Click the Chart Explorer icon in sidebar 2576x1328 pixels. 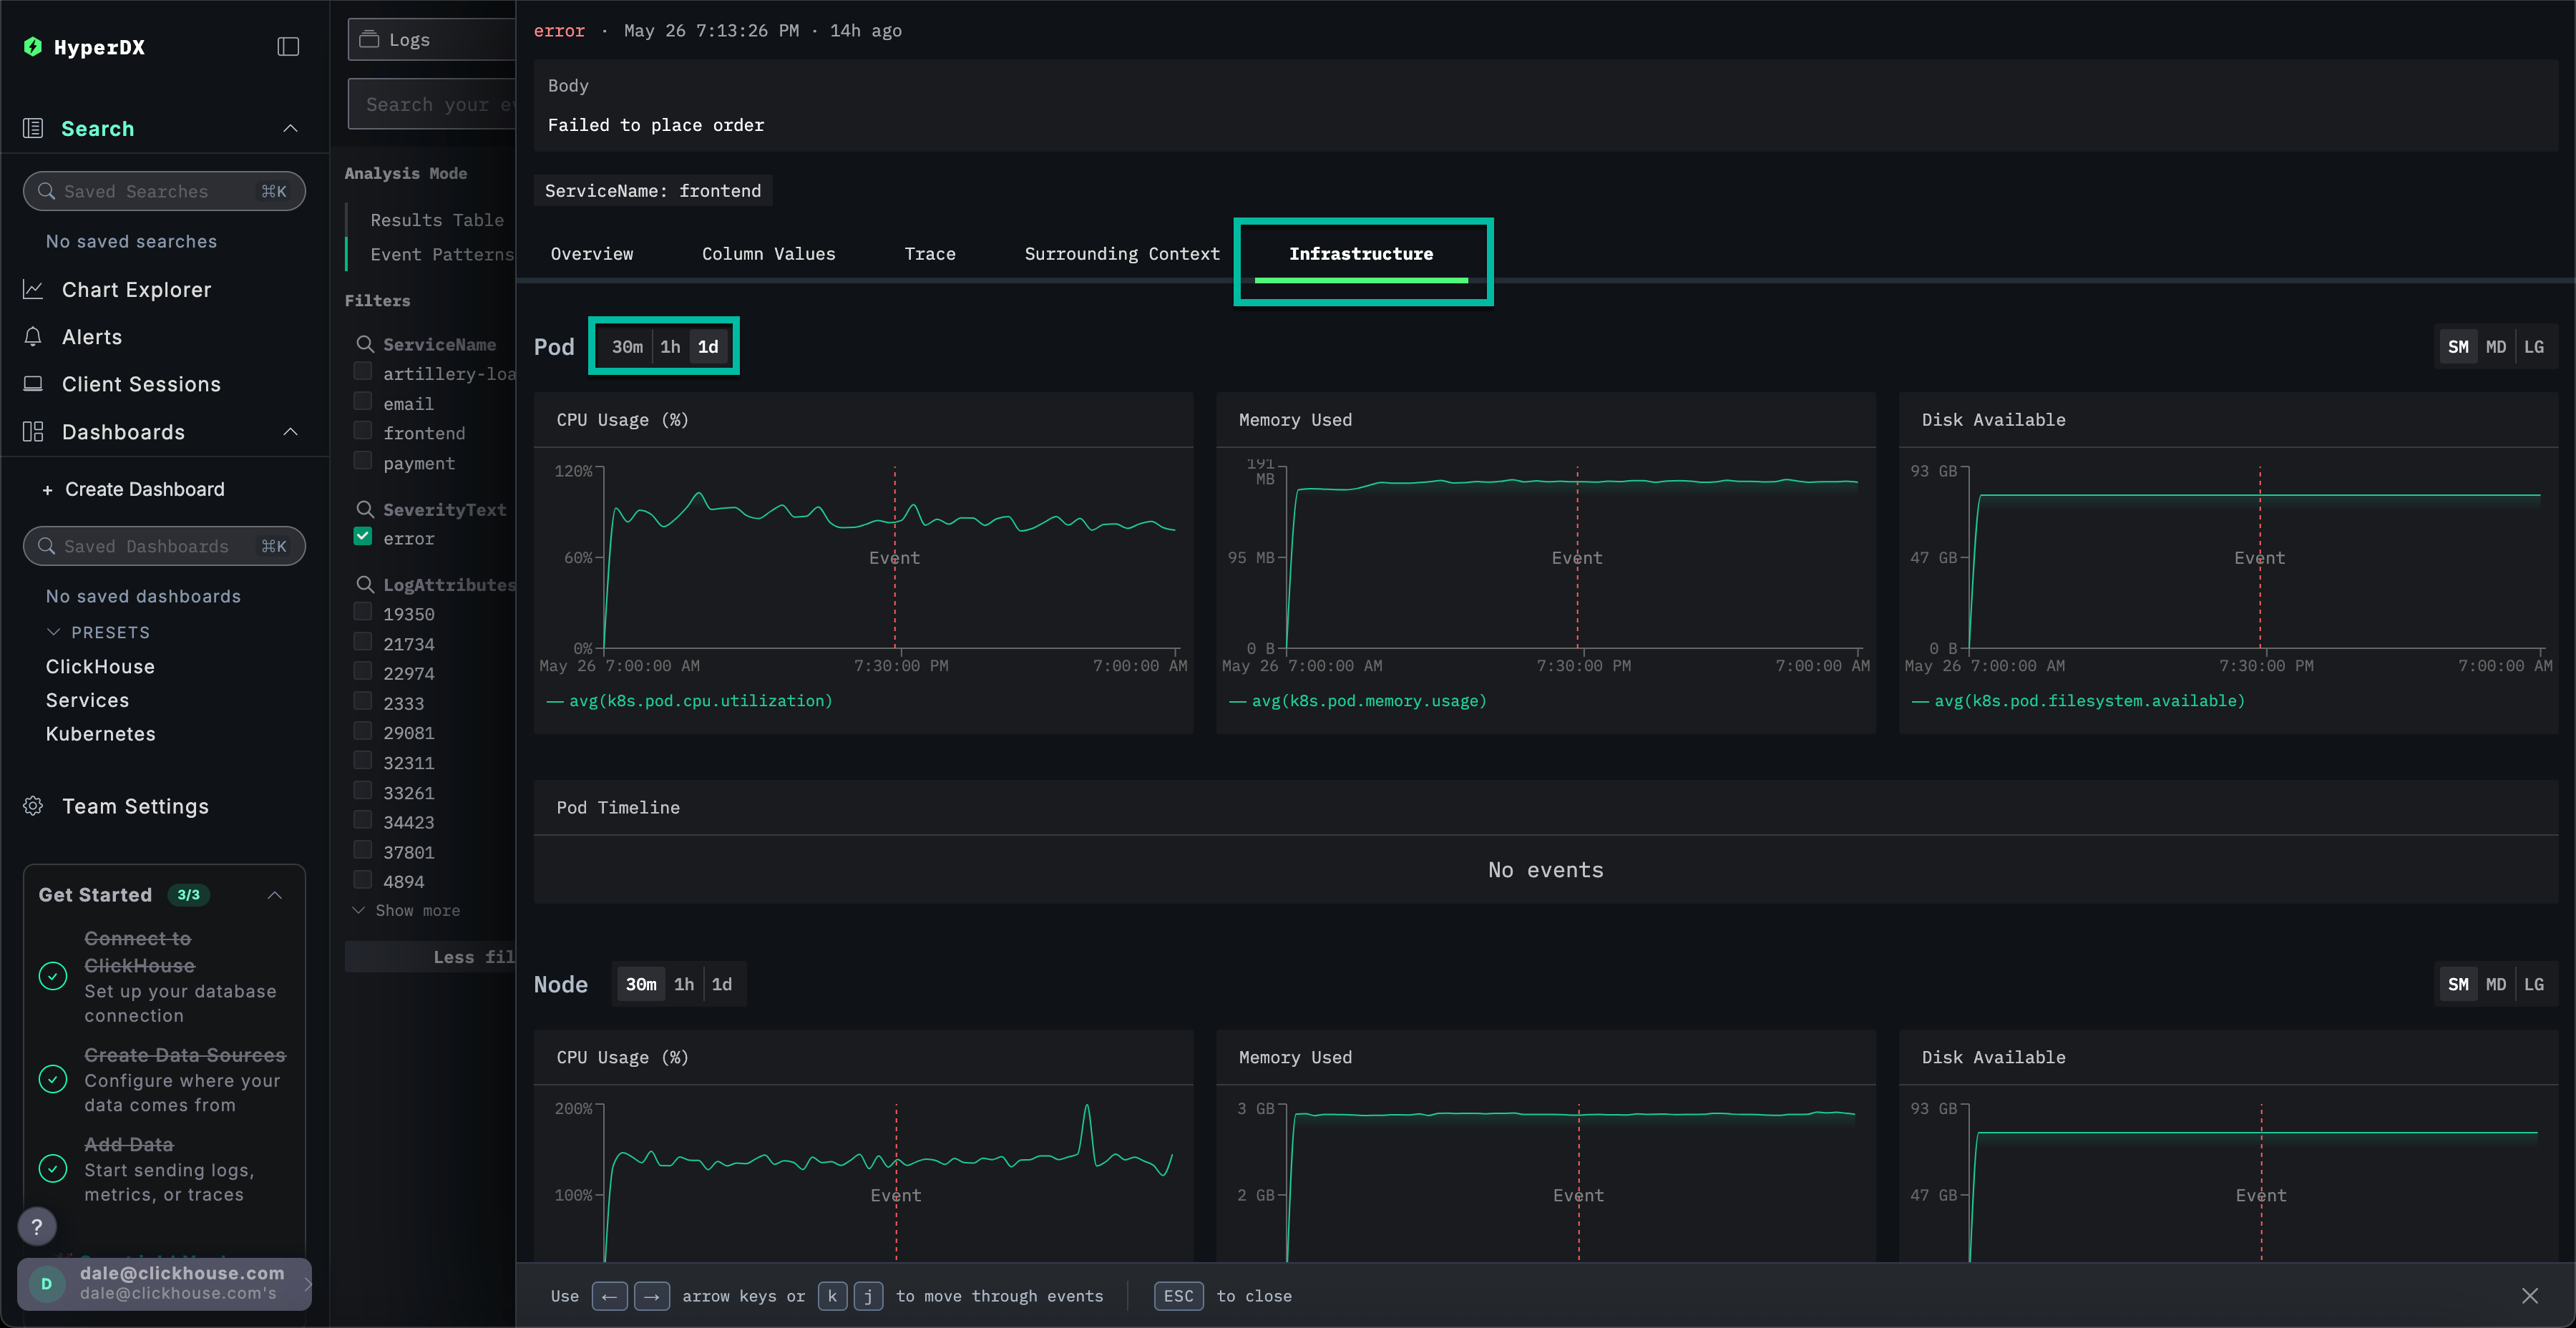[33, 289]
